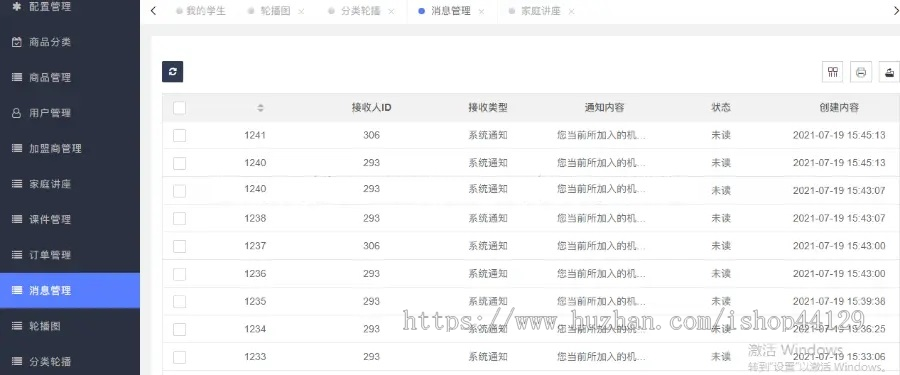The image size is (900, 375).
Task: Click the 订单管理 sidebar icon
Action: [x=17, y=255]
